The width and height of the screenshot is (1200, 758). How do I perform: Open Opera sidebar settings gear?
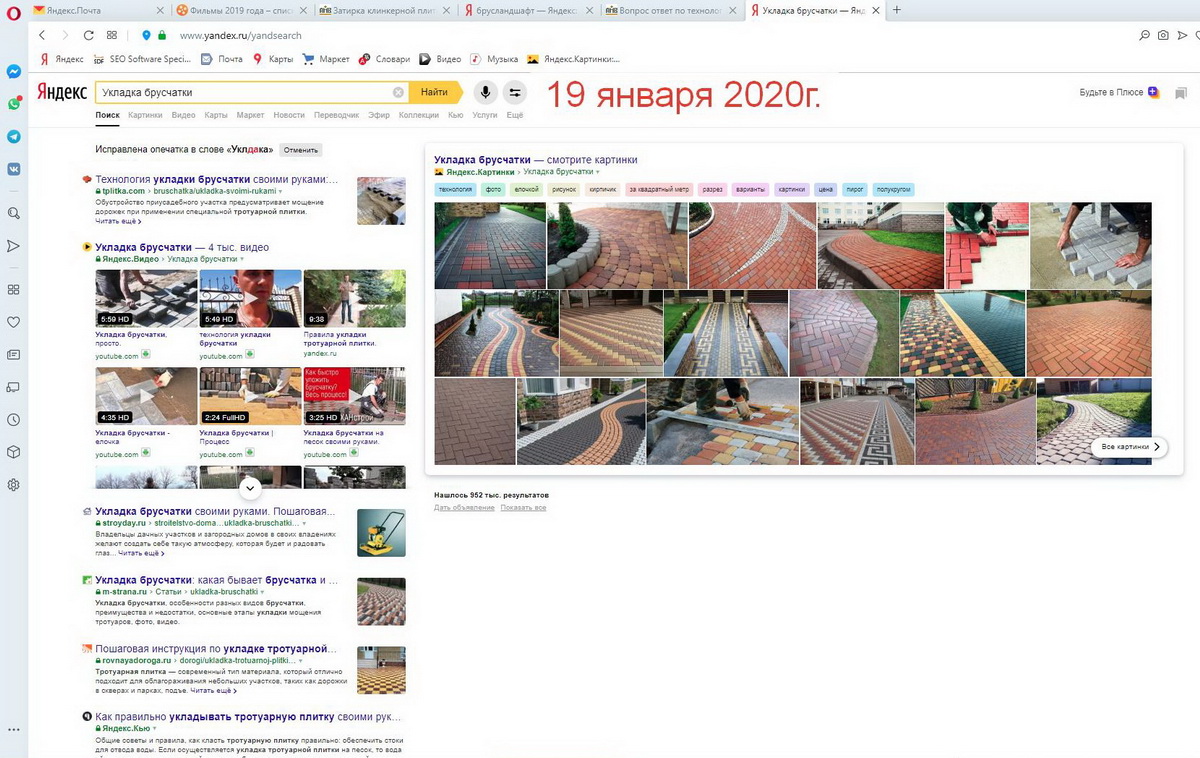point(14,485)
